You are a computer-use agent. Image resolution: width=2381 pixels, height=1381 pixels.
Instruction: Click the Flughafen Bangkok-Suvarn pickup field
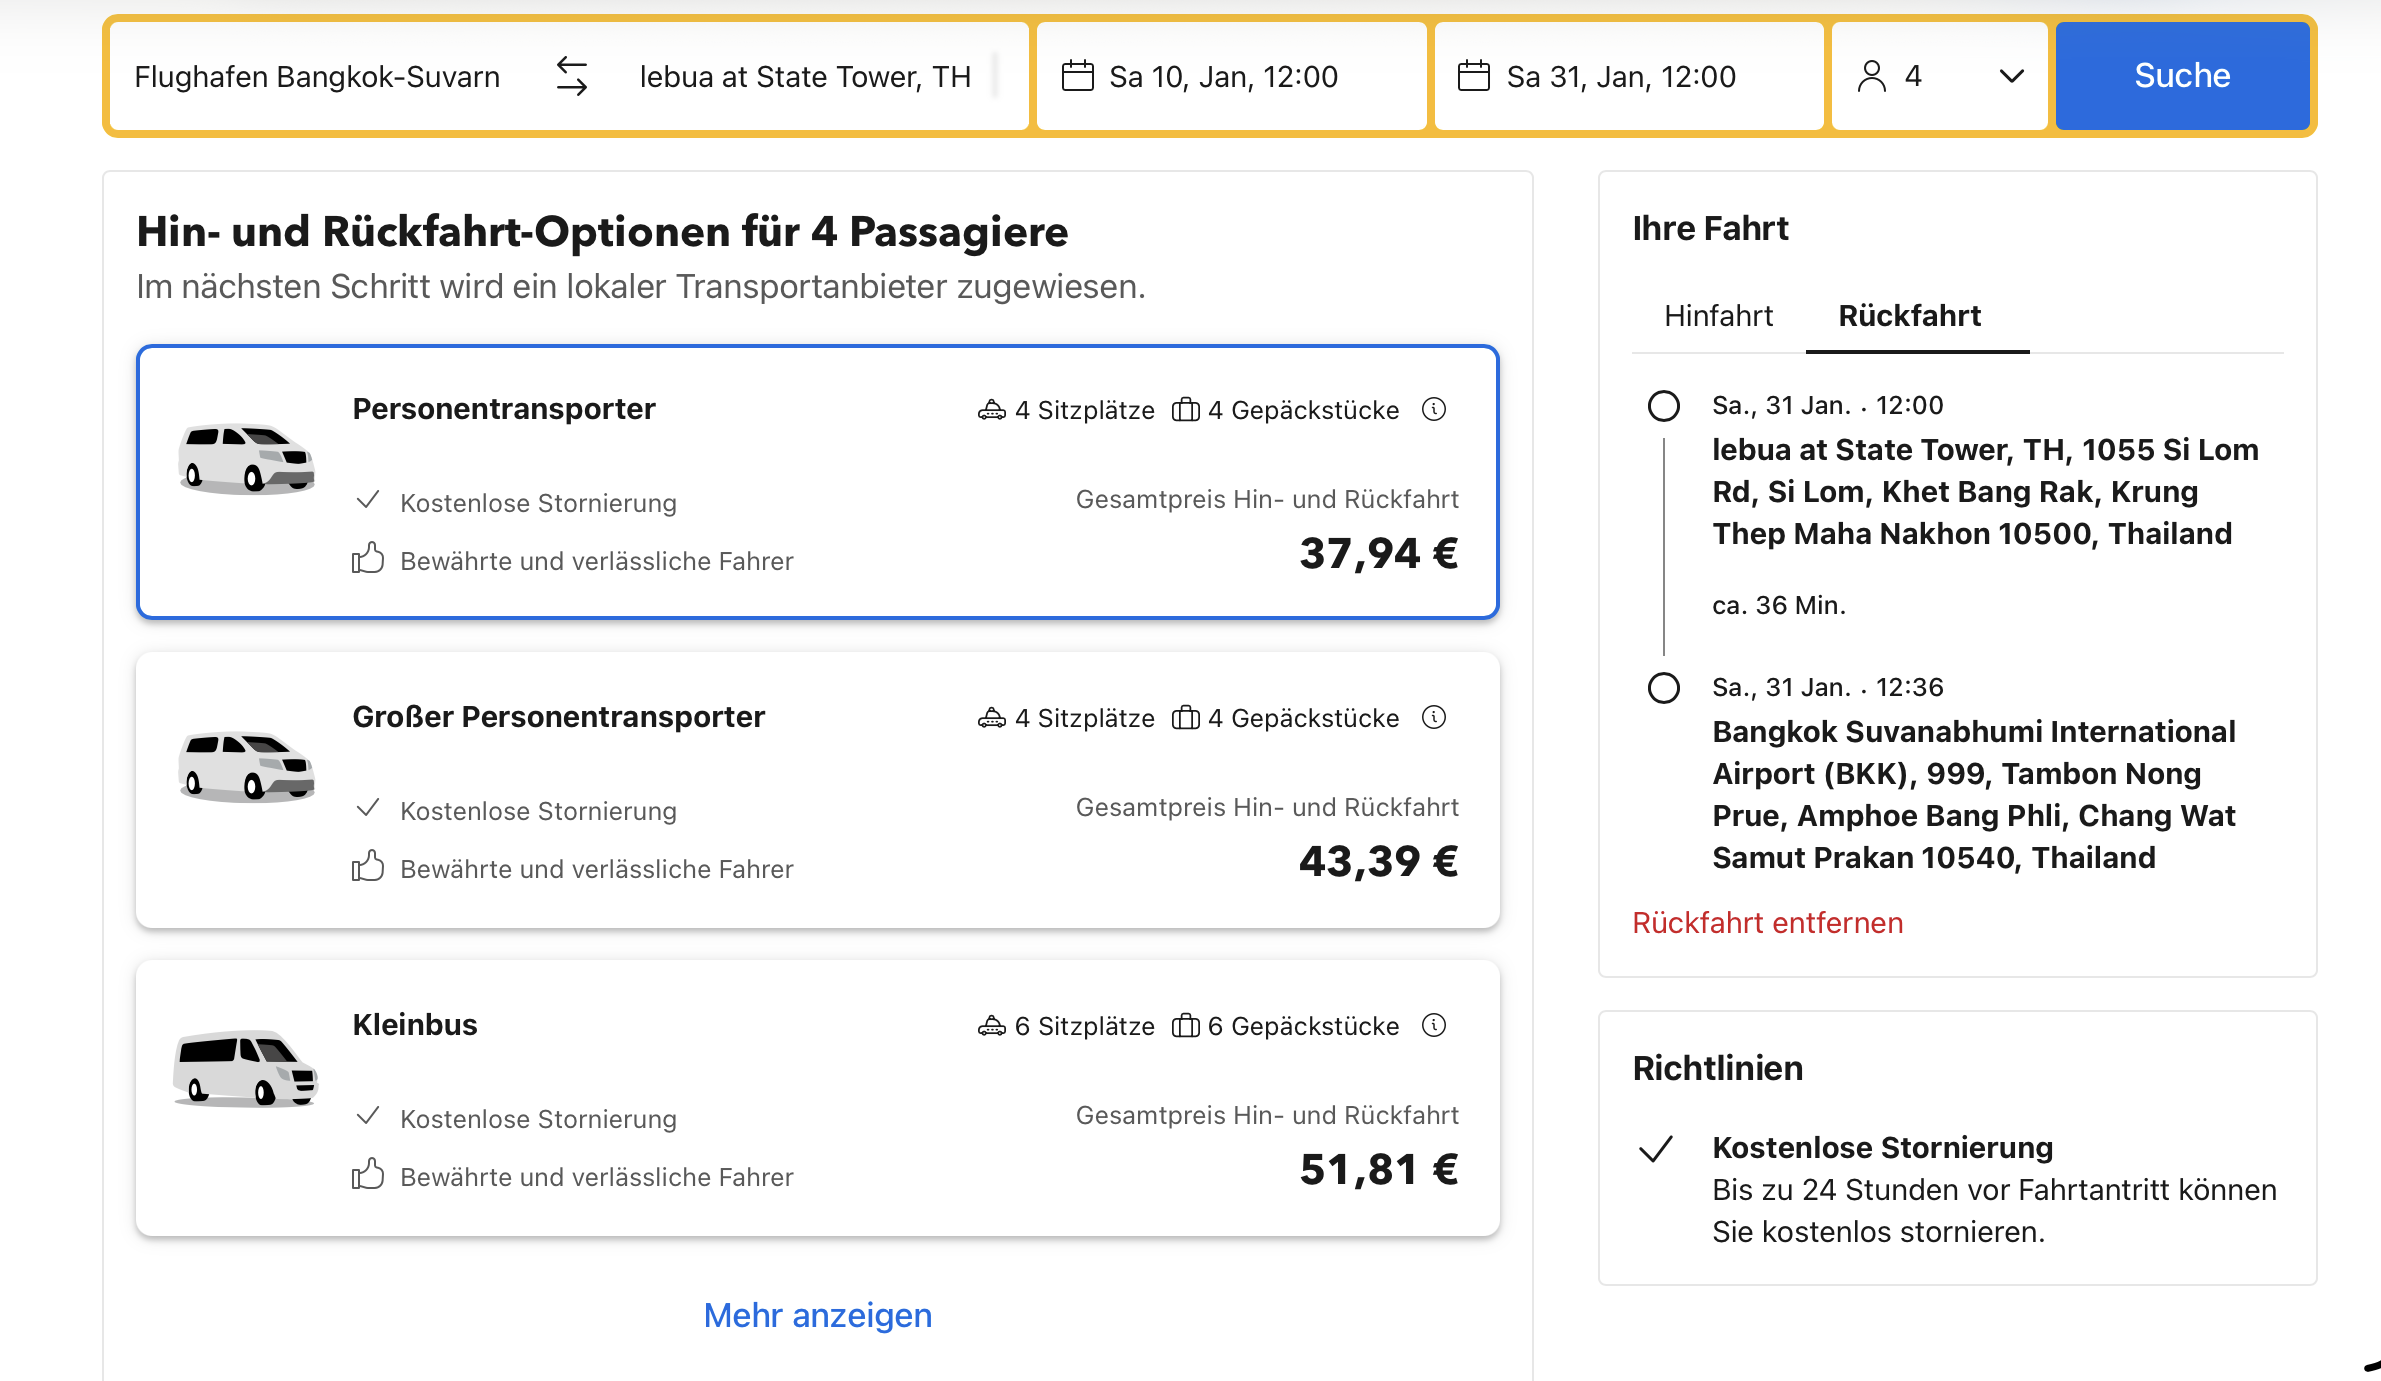point(317,76)
